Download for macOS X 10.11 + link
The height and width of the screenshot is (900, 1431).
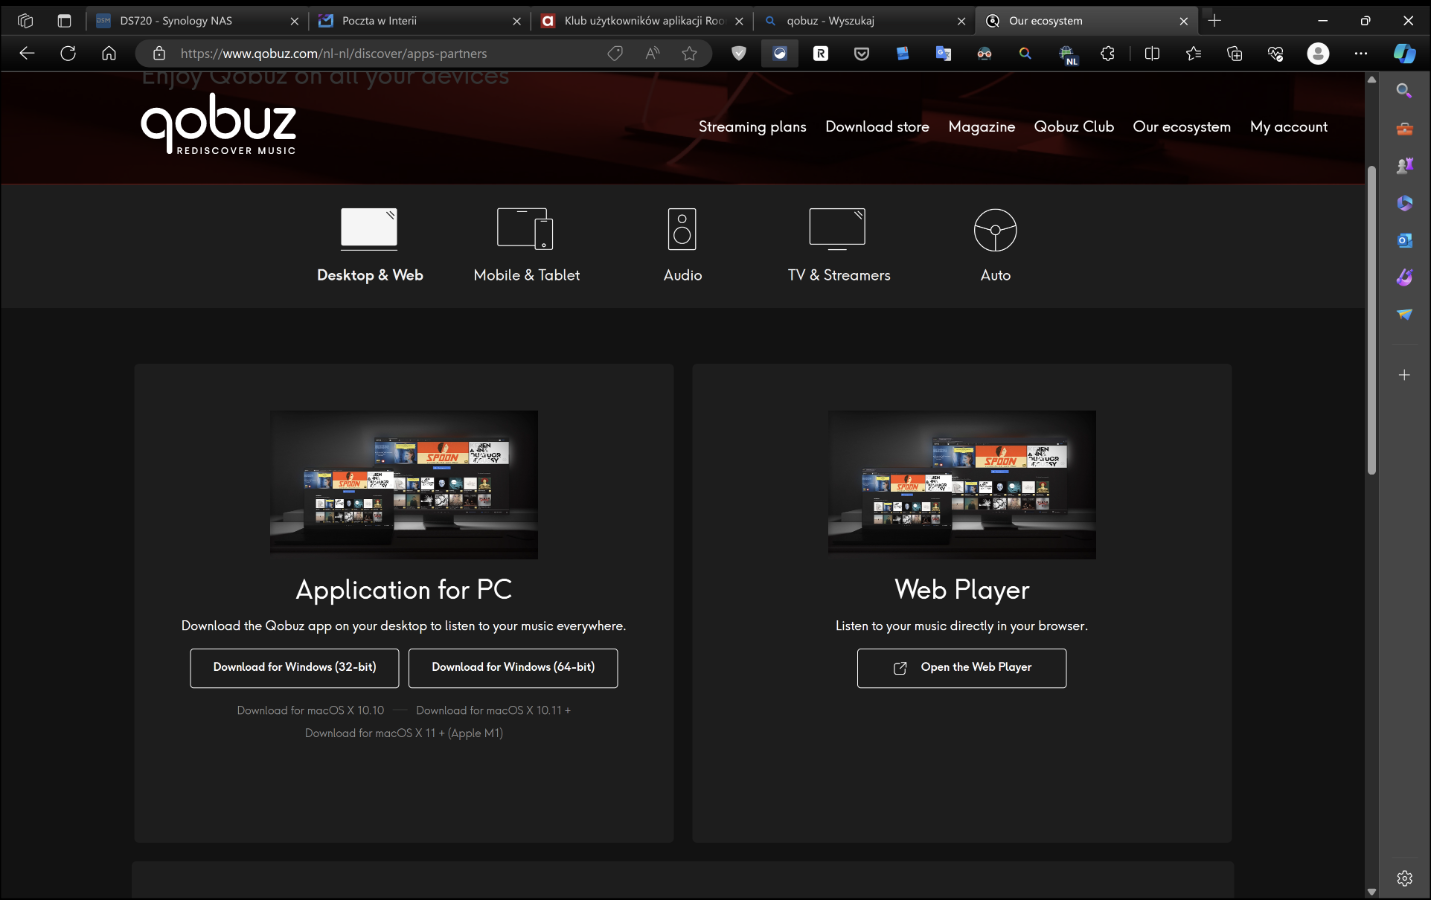pyautogui.click(x=493, y=711)
